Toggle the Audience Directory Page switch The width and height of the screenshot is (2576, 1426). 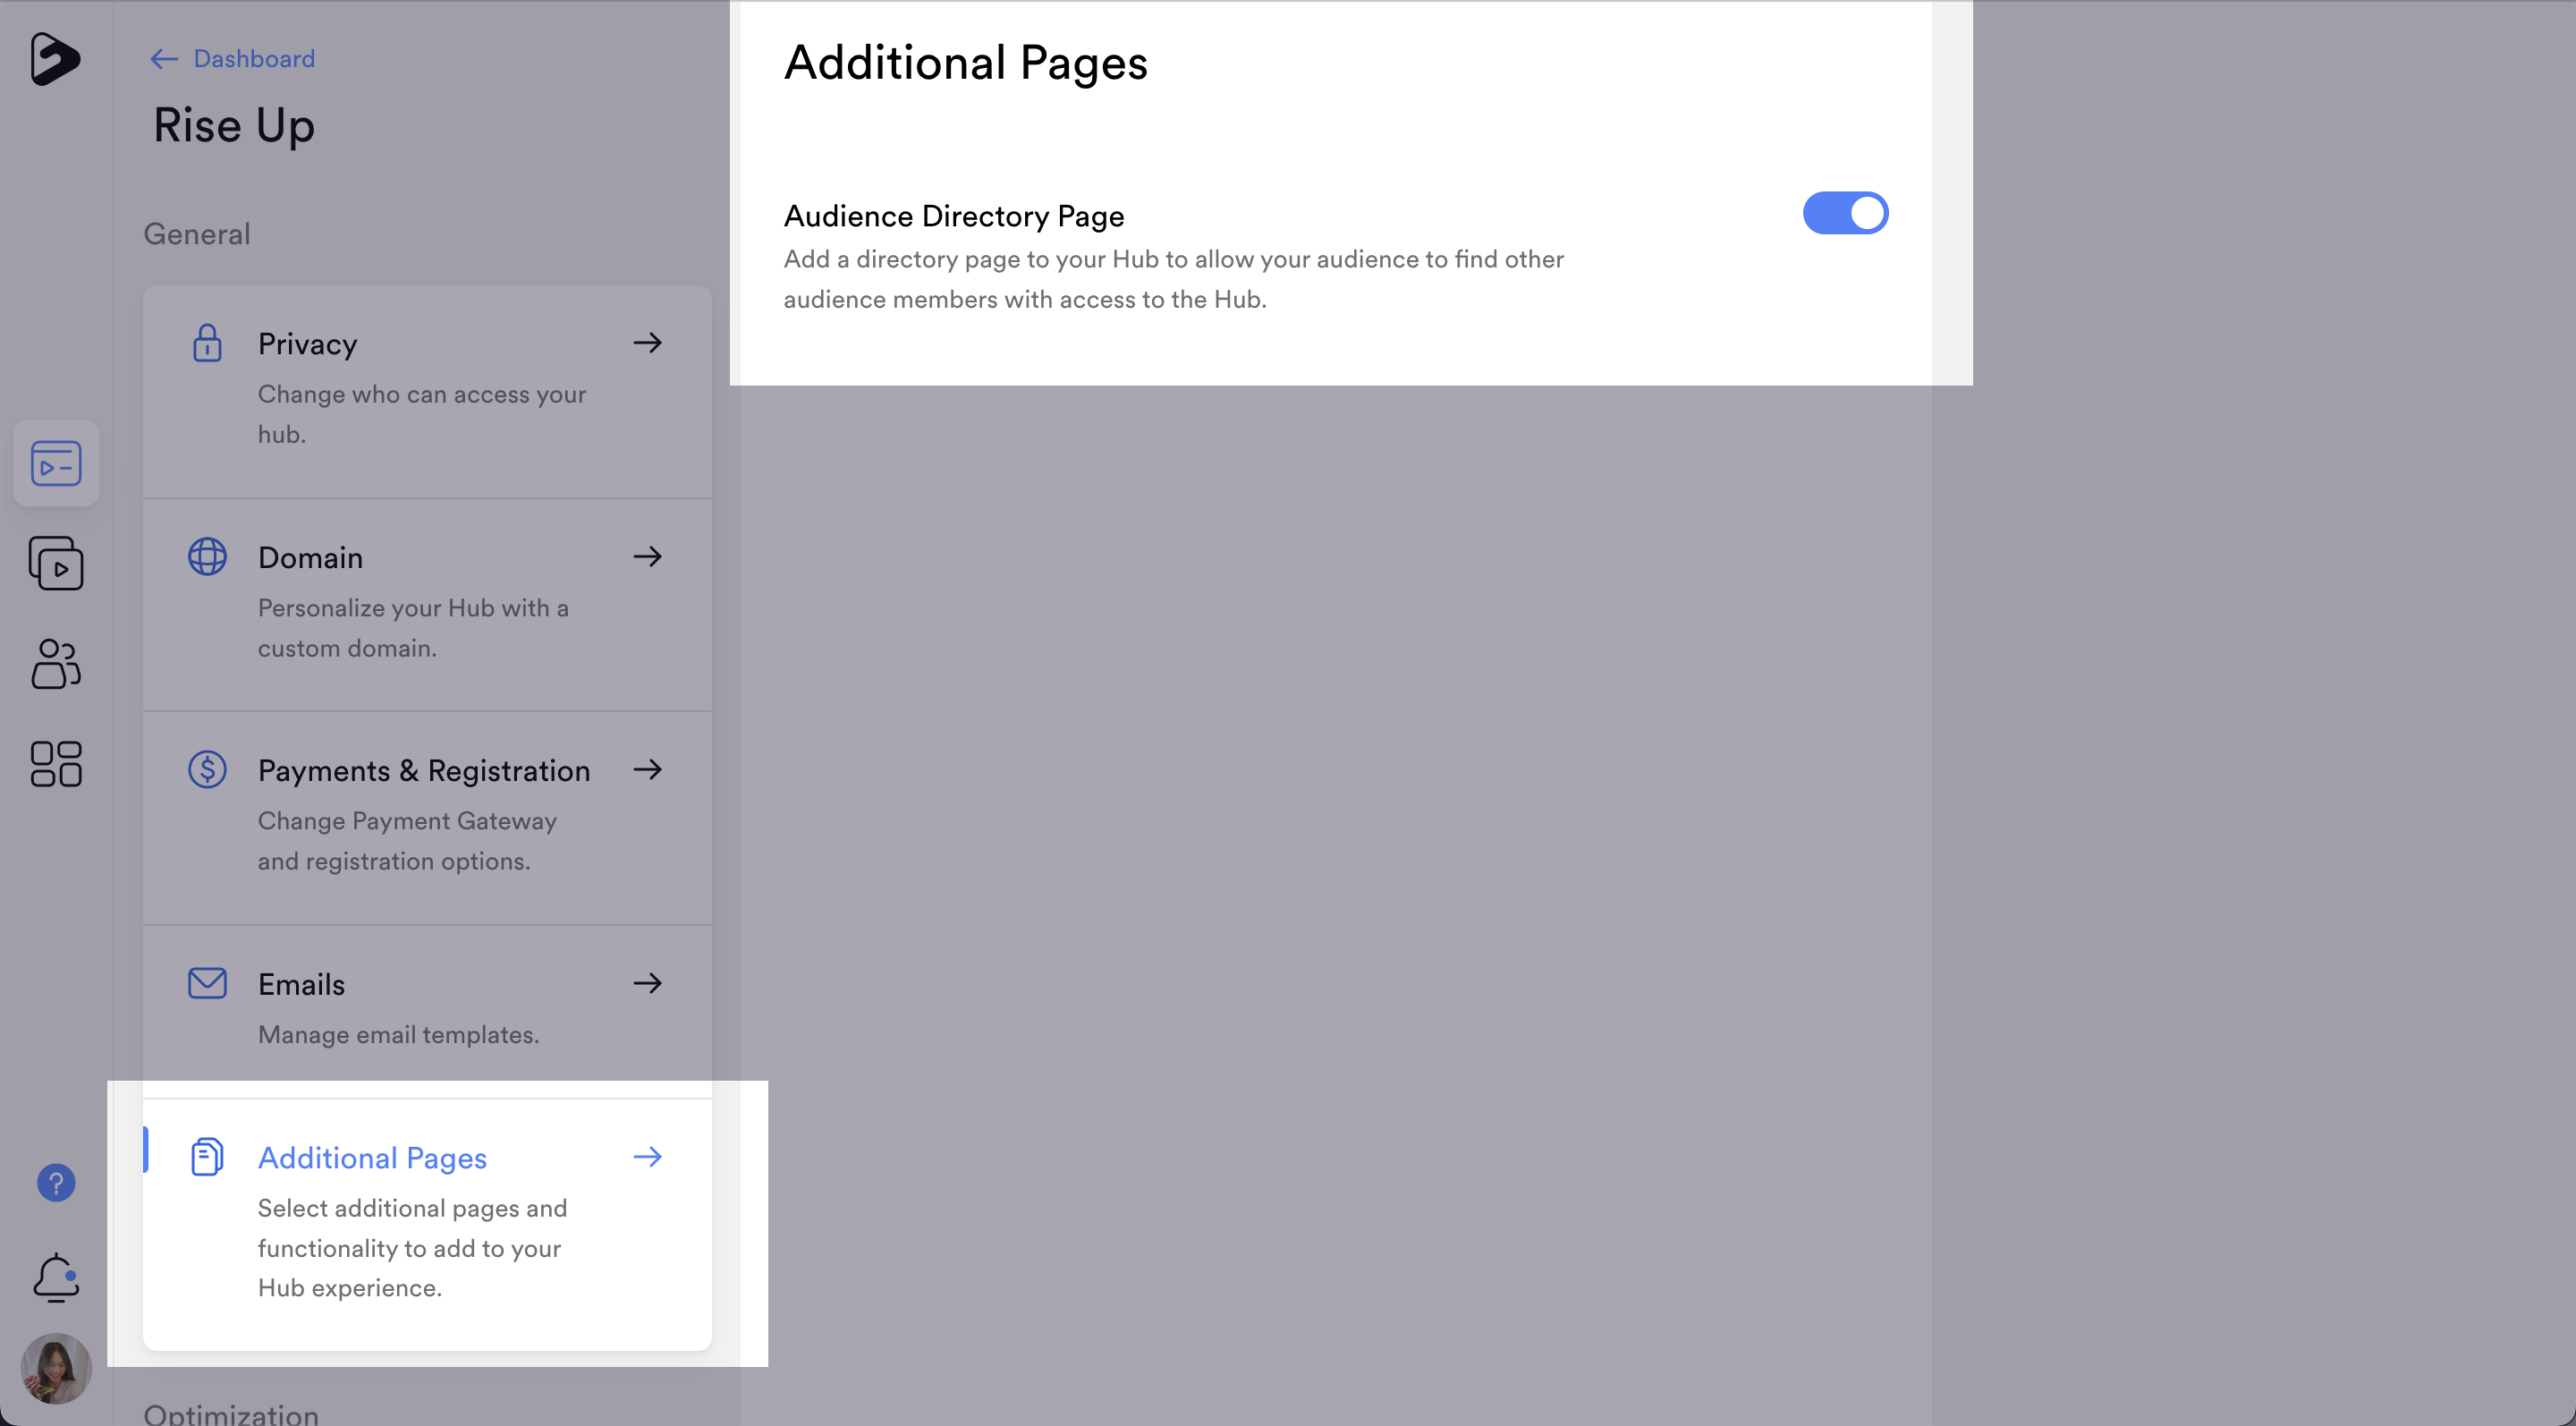1844,213
